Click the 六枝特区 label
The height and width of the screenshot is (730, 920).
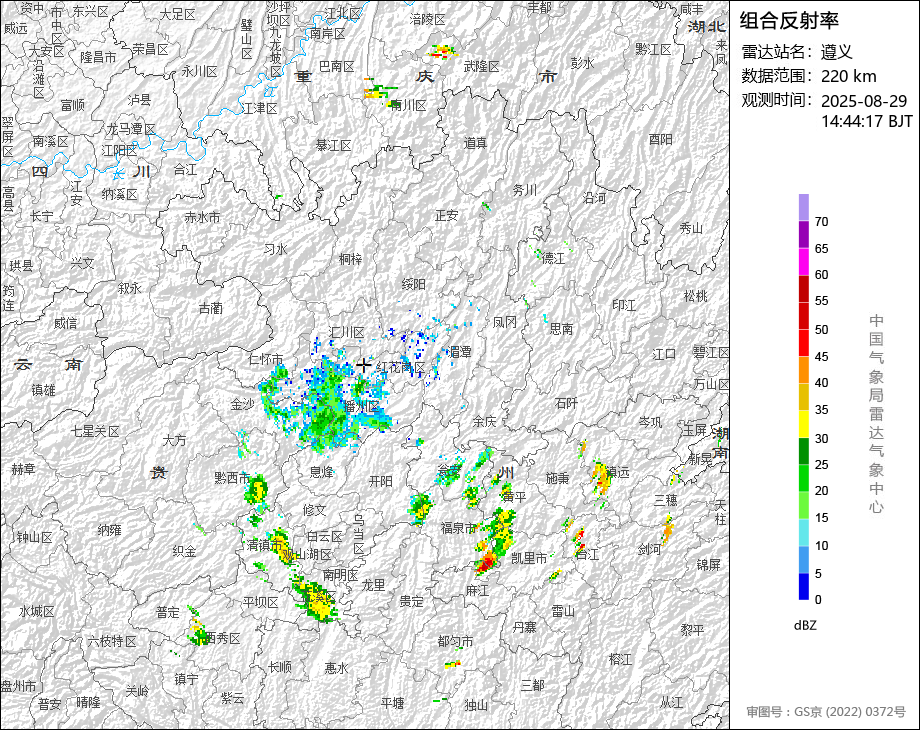(x=111, y=641)
